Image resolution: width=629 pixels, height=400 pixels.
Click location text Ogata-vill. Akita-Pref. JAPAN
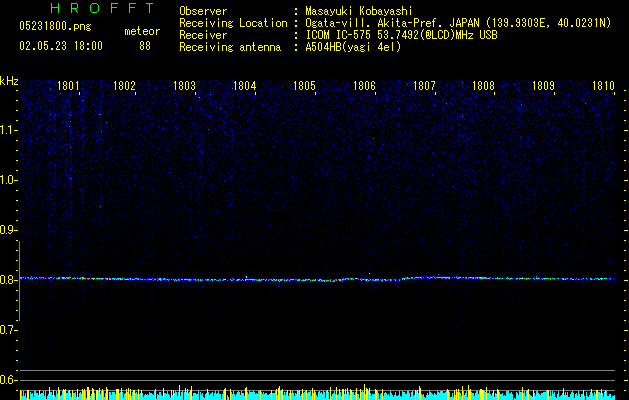pyautogui.click(x=392, y=23)
